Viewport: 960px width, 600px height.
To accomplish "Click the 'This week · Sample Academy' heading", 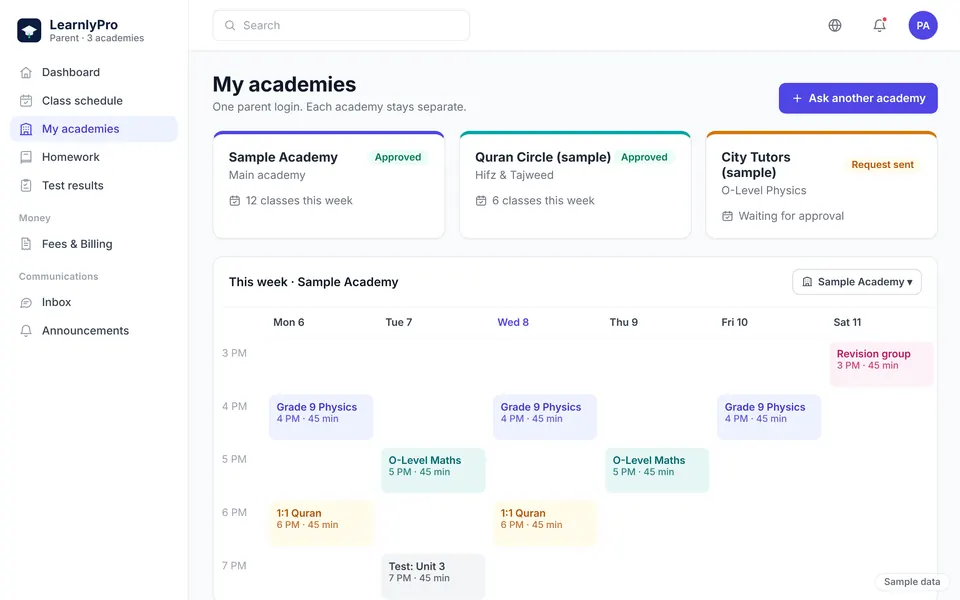I will (313, 282).
